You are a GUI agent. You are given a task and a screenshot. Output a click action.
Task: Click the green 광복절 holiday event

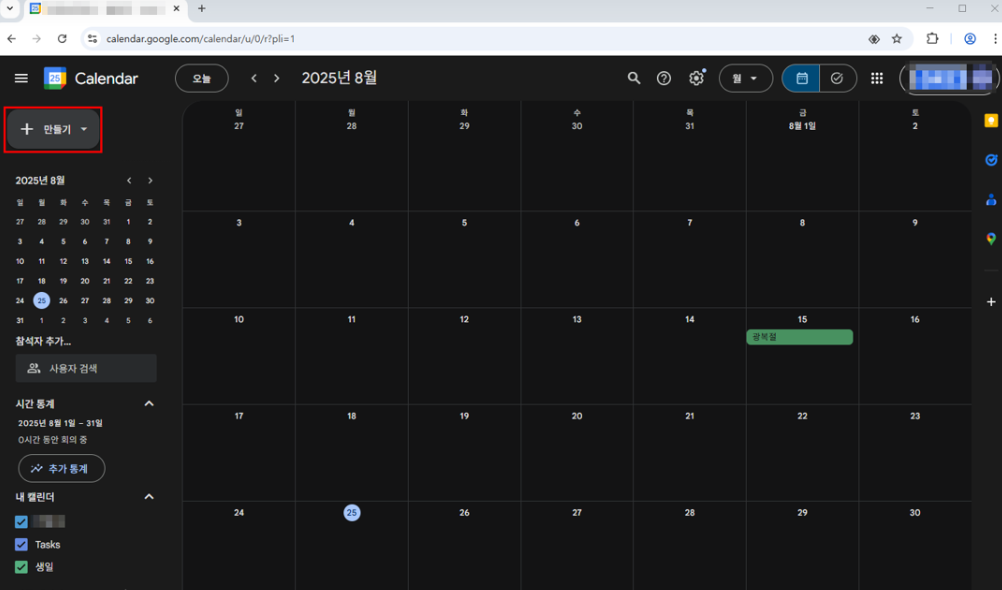click(x=799, y=337)
